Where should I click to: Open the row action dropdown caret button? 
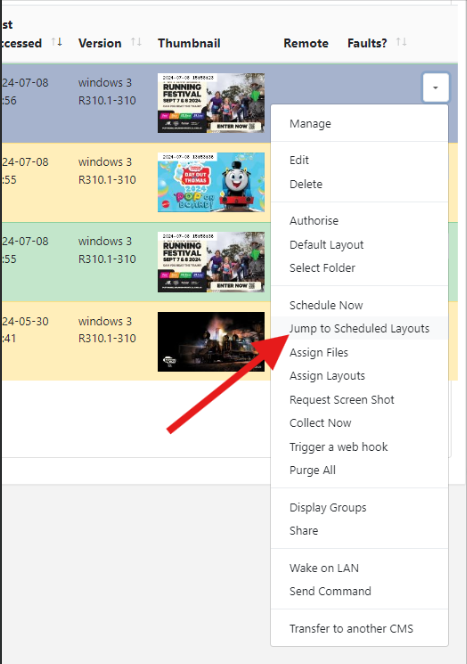(x=435, y=88)
